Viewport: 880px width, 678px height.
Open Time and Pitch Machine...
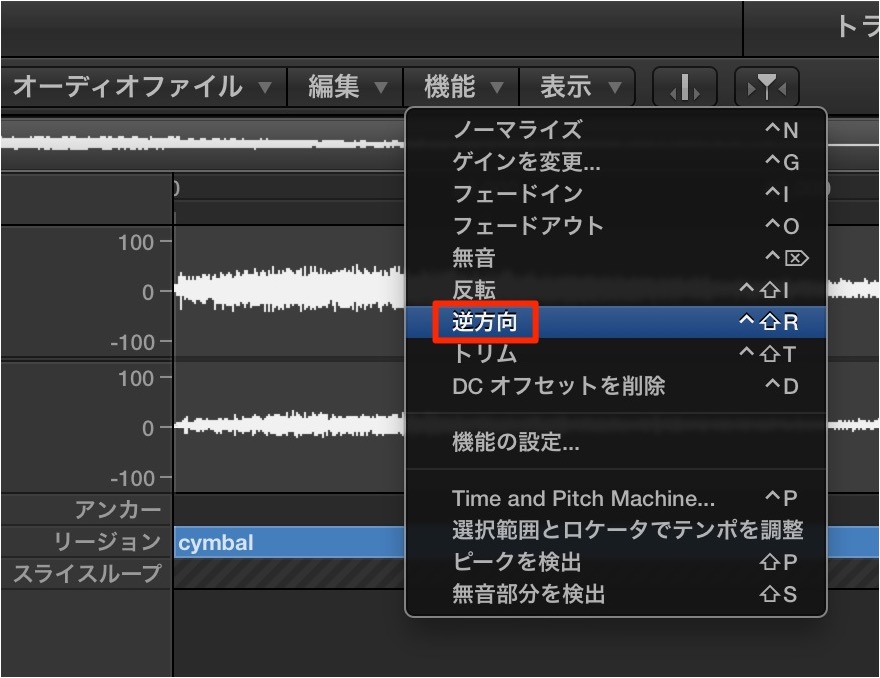tap(616, 498)
